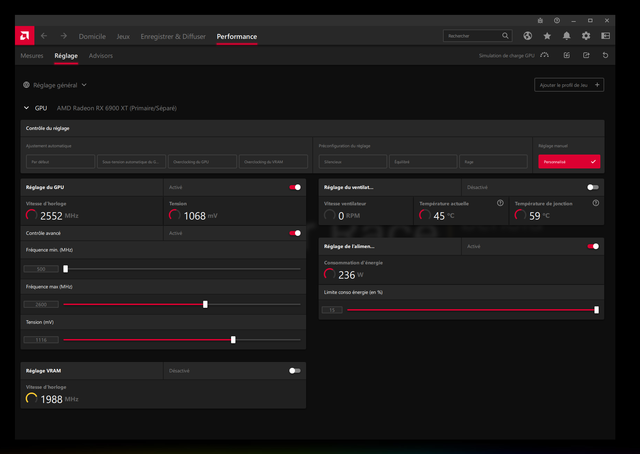Click the back navigation arrow
The width and height of the screenshot is (640, 454).
point(44,36)
